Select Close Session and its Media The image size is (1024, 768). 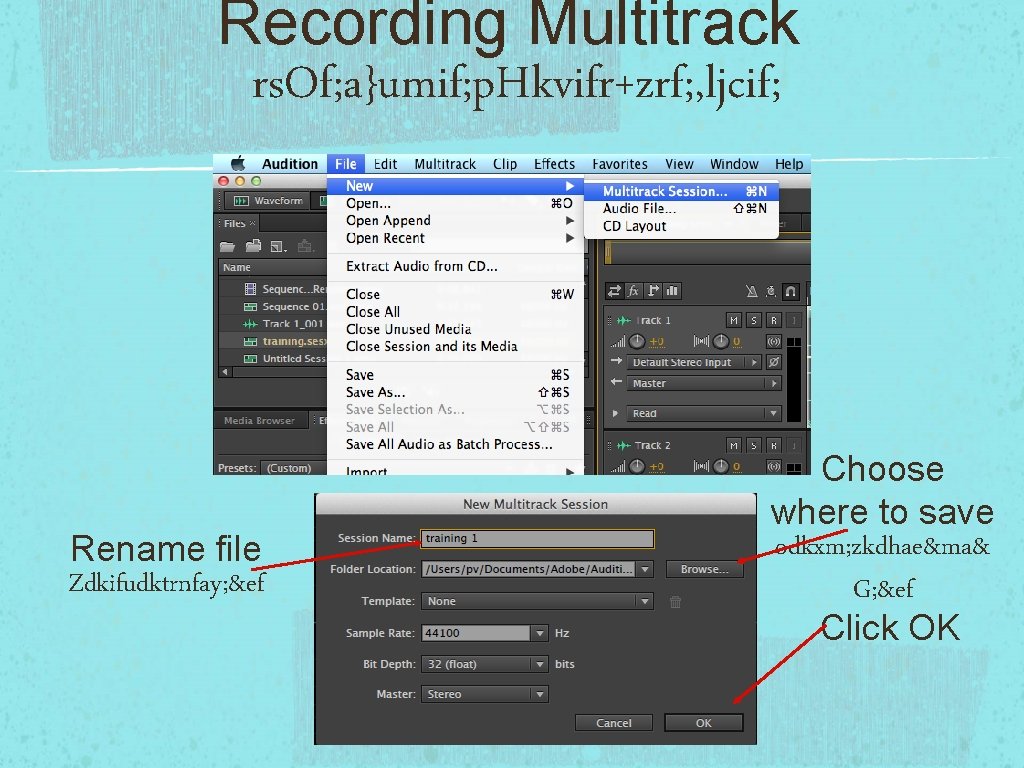pyautogui.click(x=455, y=346)
